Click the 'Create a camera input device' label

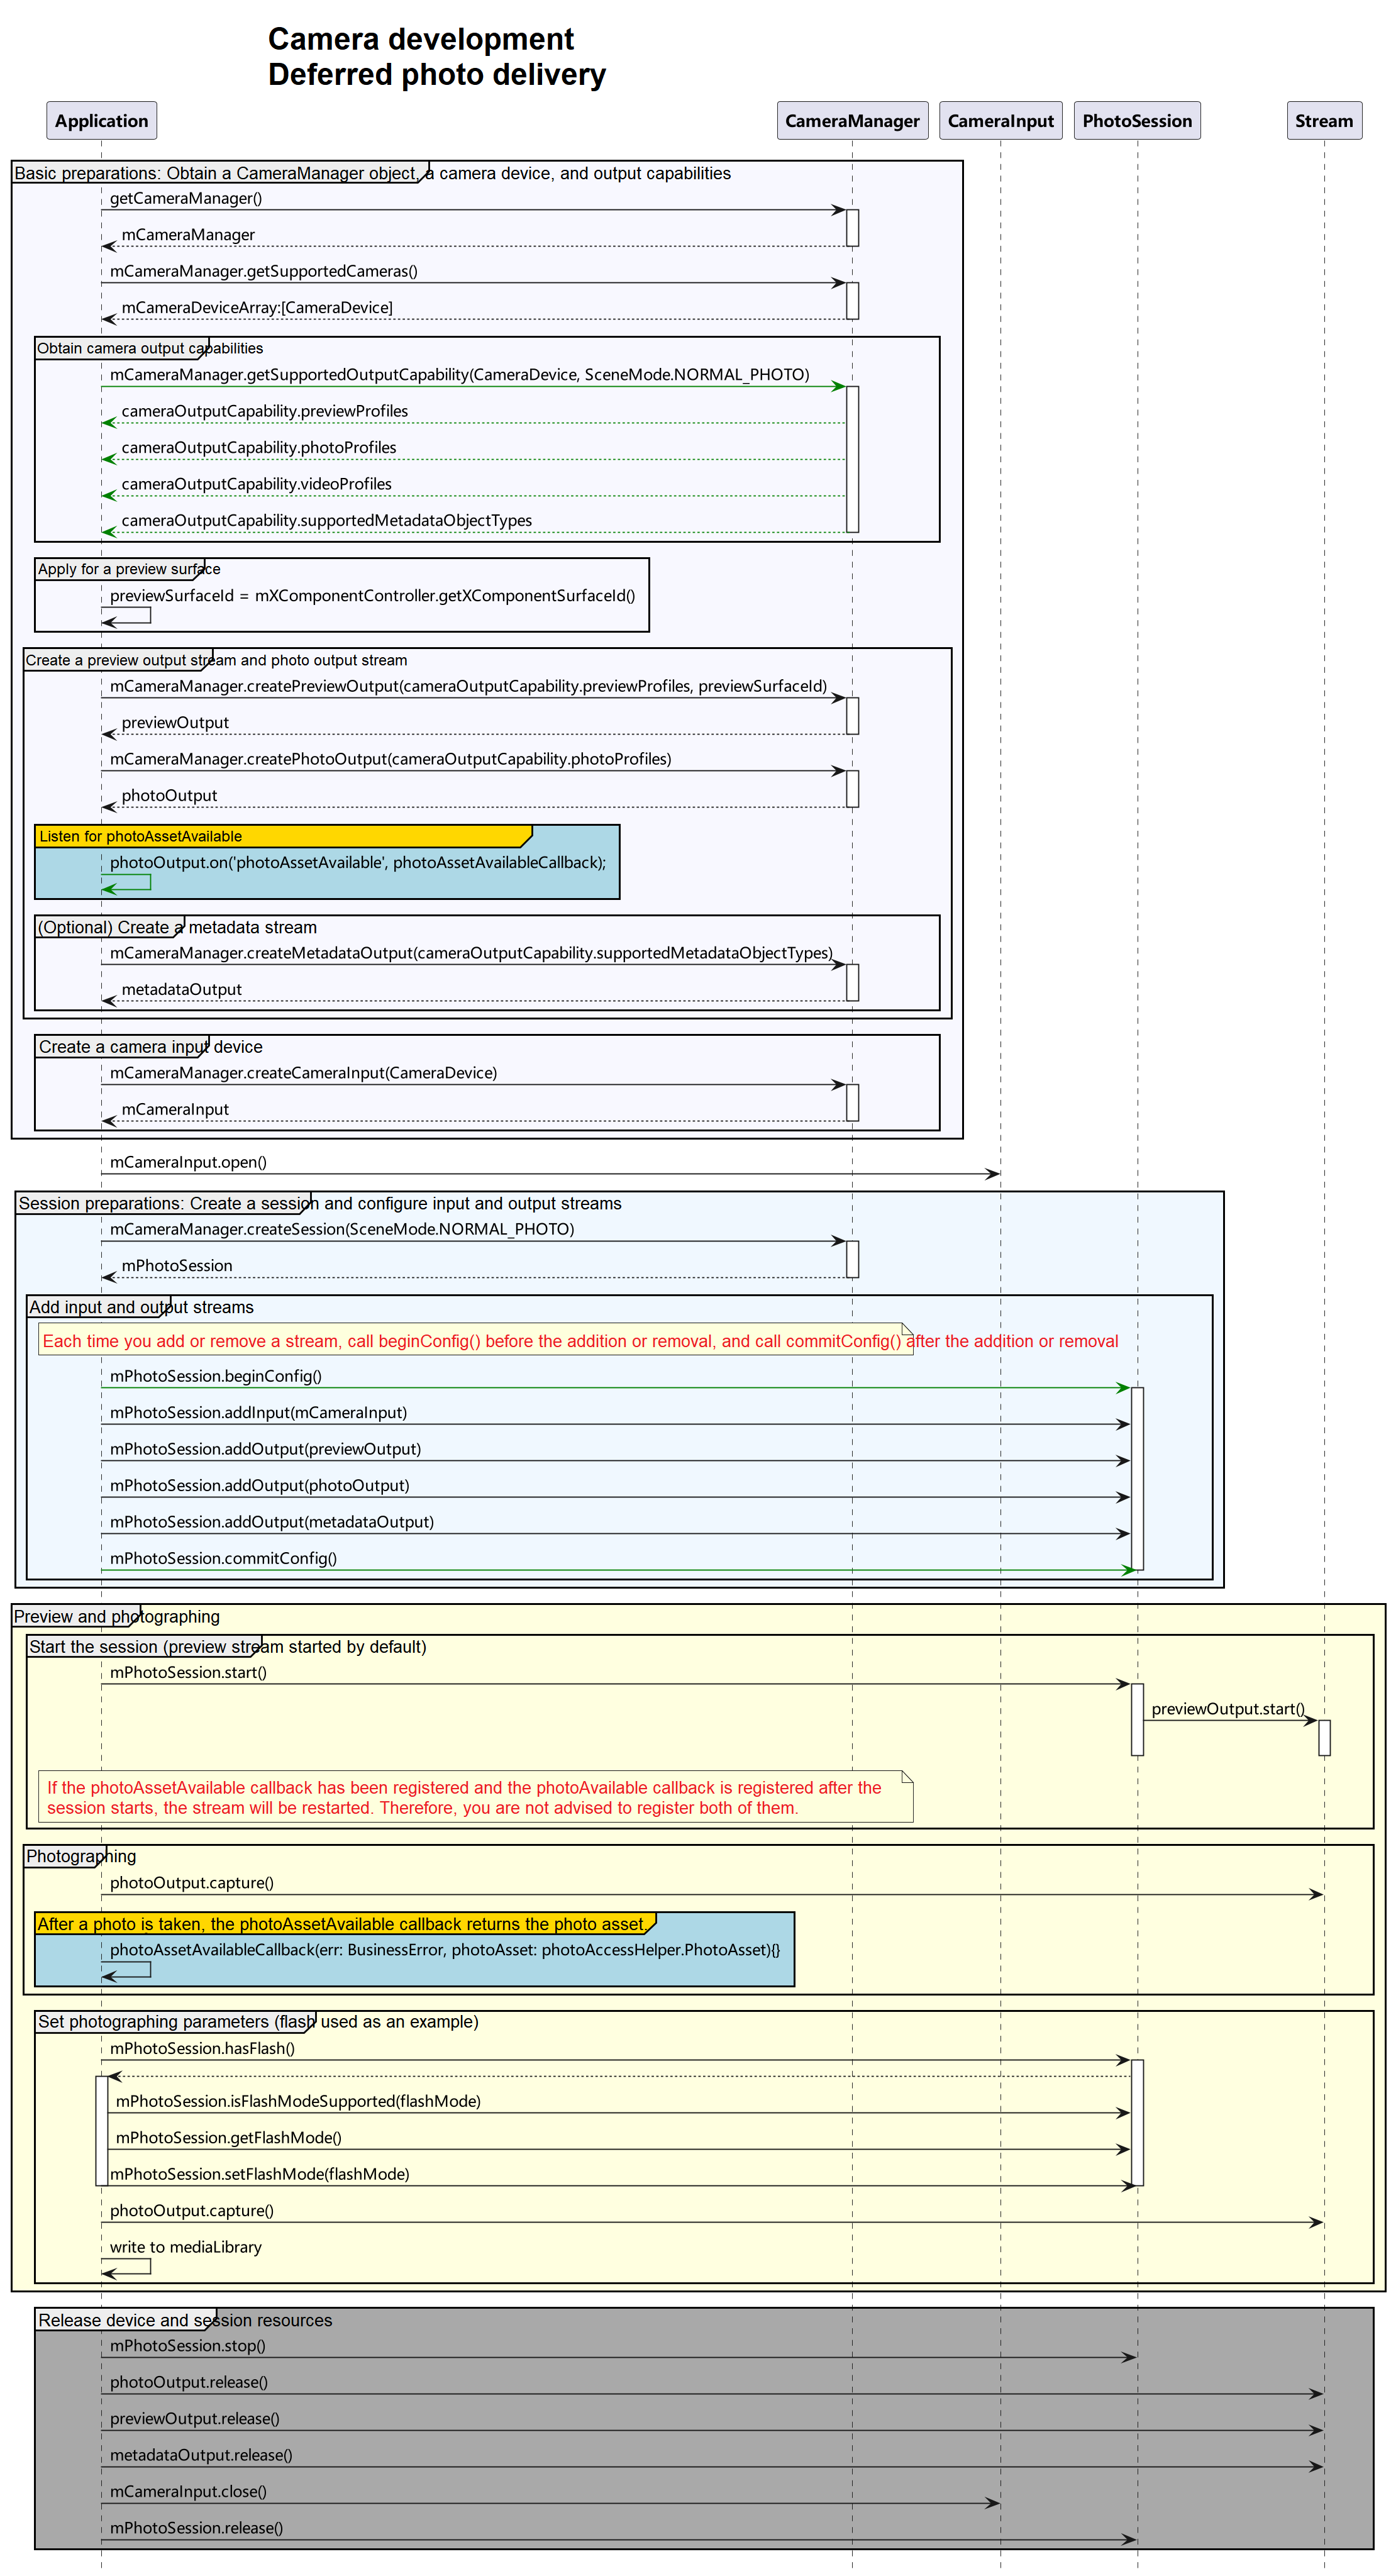(151, 1047)
